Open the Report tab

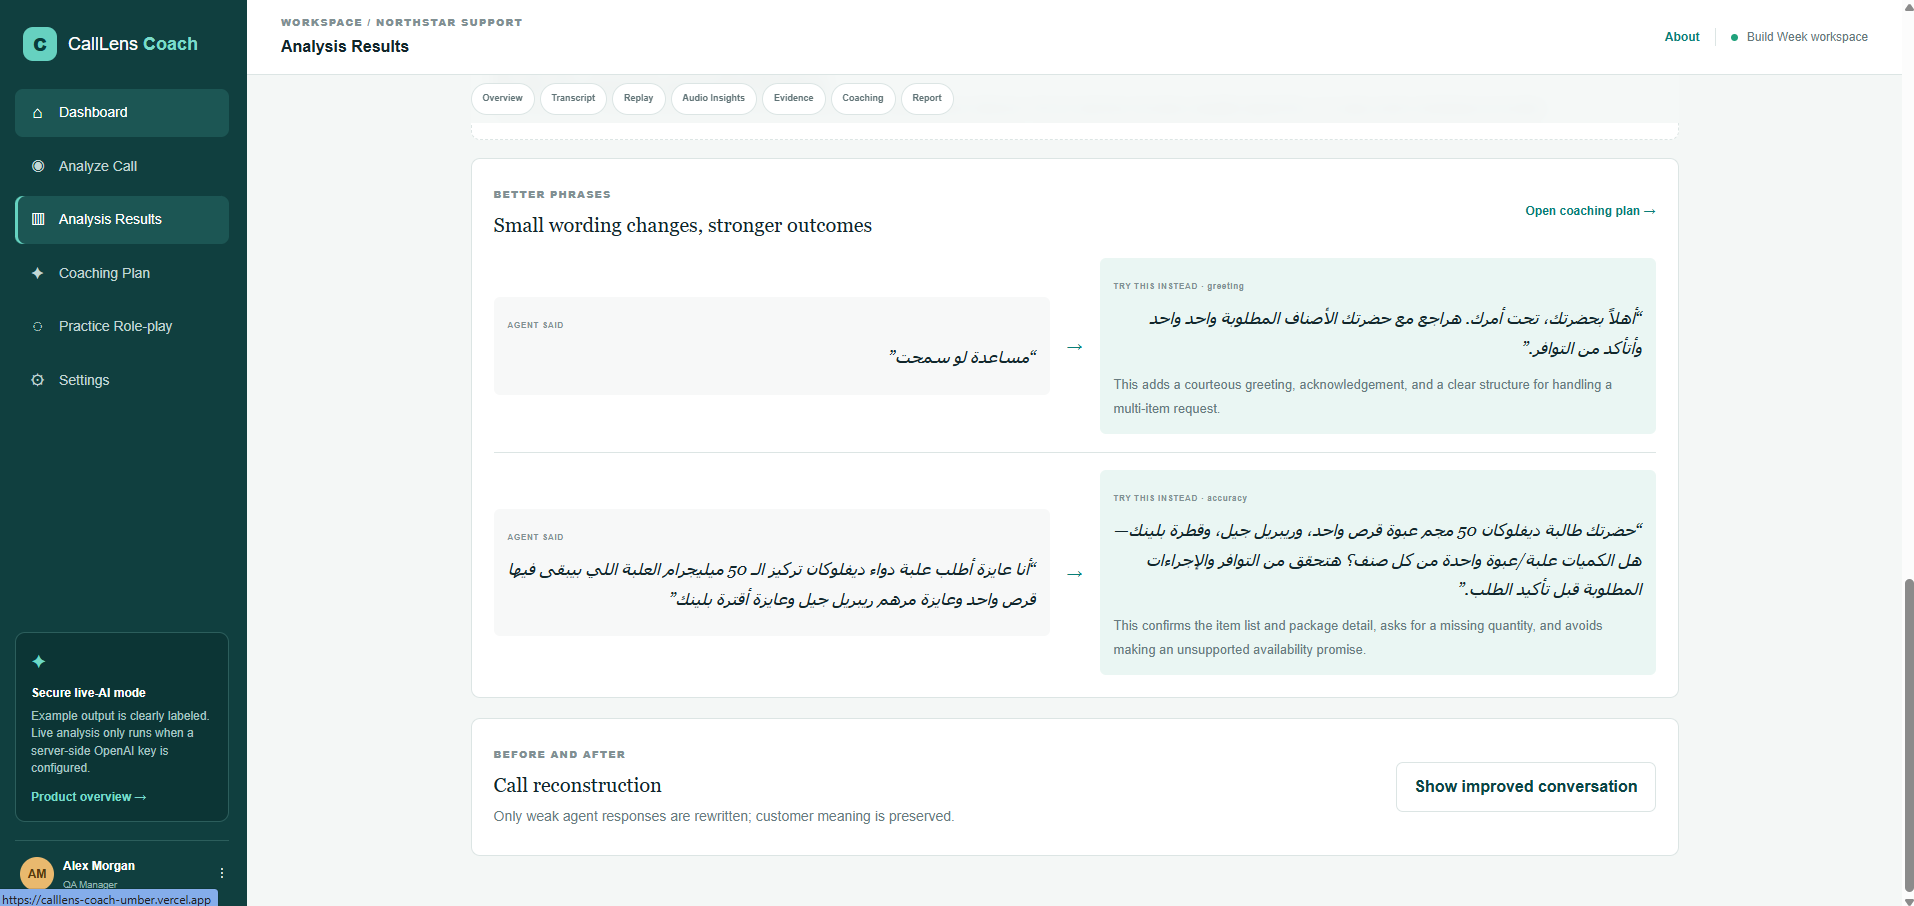927,98
